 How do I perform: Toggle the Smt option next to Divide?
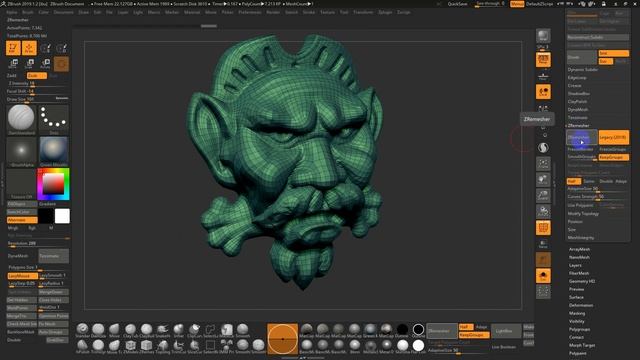614,53
